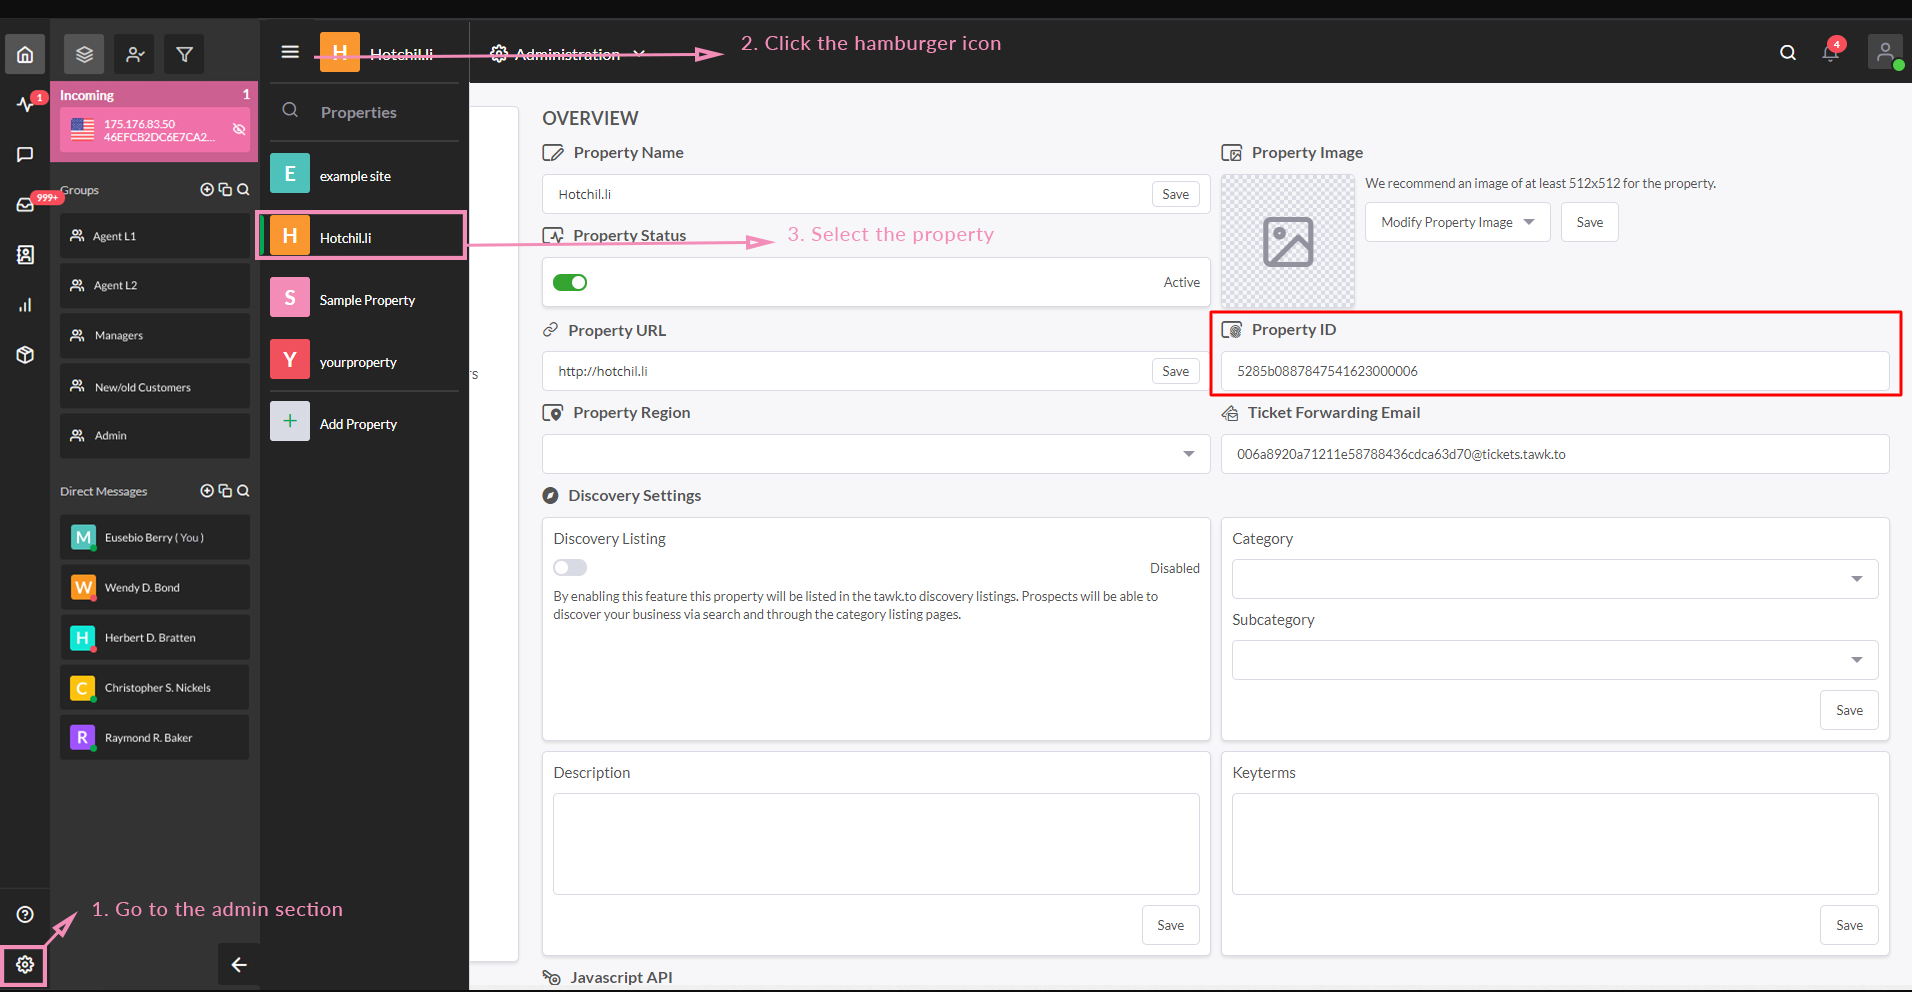Select the Sample Property item
The image size is (1912, 992).
click(x=366, y=300)
